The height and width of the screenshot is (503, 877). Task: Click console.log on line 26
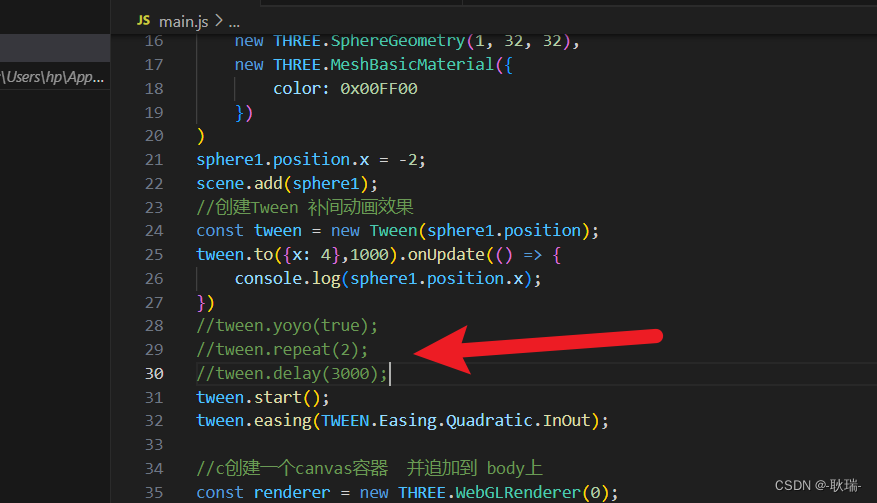287,279
